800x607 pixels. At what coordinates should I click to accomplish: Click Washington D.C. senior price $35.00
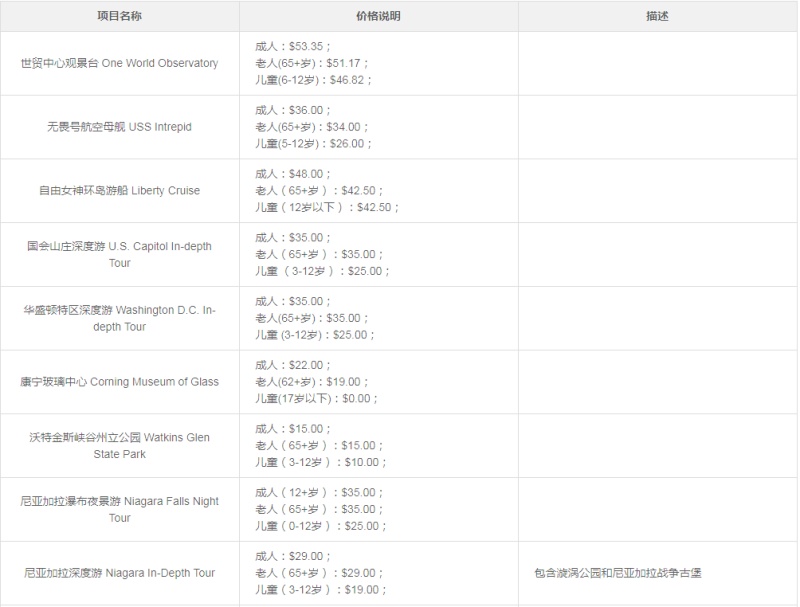pos(343,318)
